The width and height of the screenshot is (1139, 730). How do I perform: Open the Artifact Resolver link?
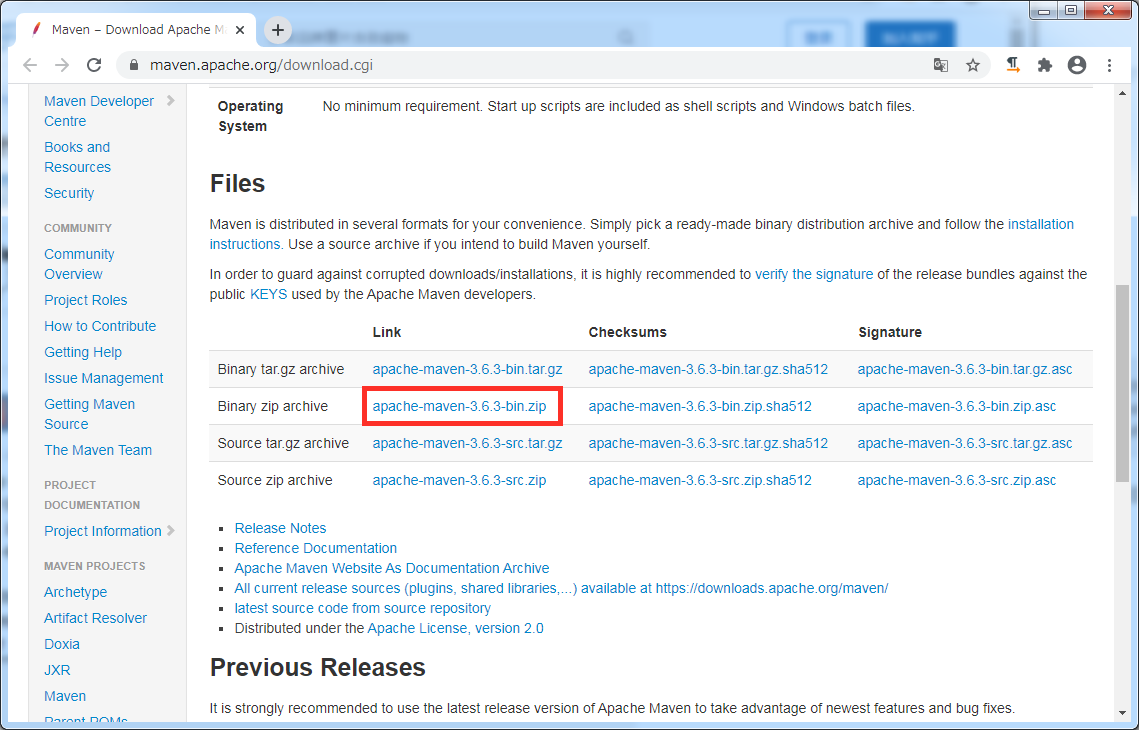coord(95,618)
